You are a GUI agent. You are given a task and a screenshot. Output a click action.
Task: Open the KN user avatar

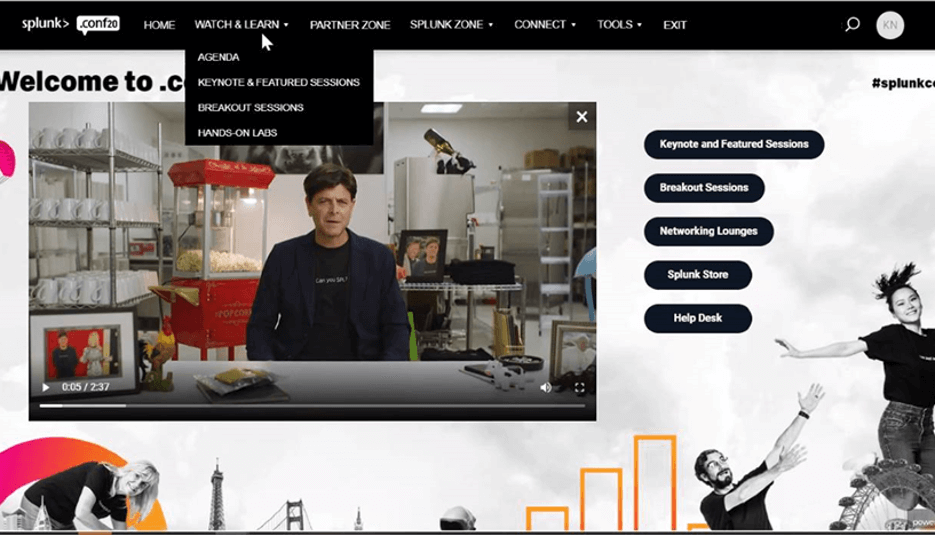pos(890,25)
